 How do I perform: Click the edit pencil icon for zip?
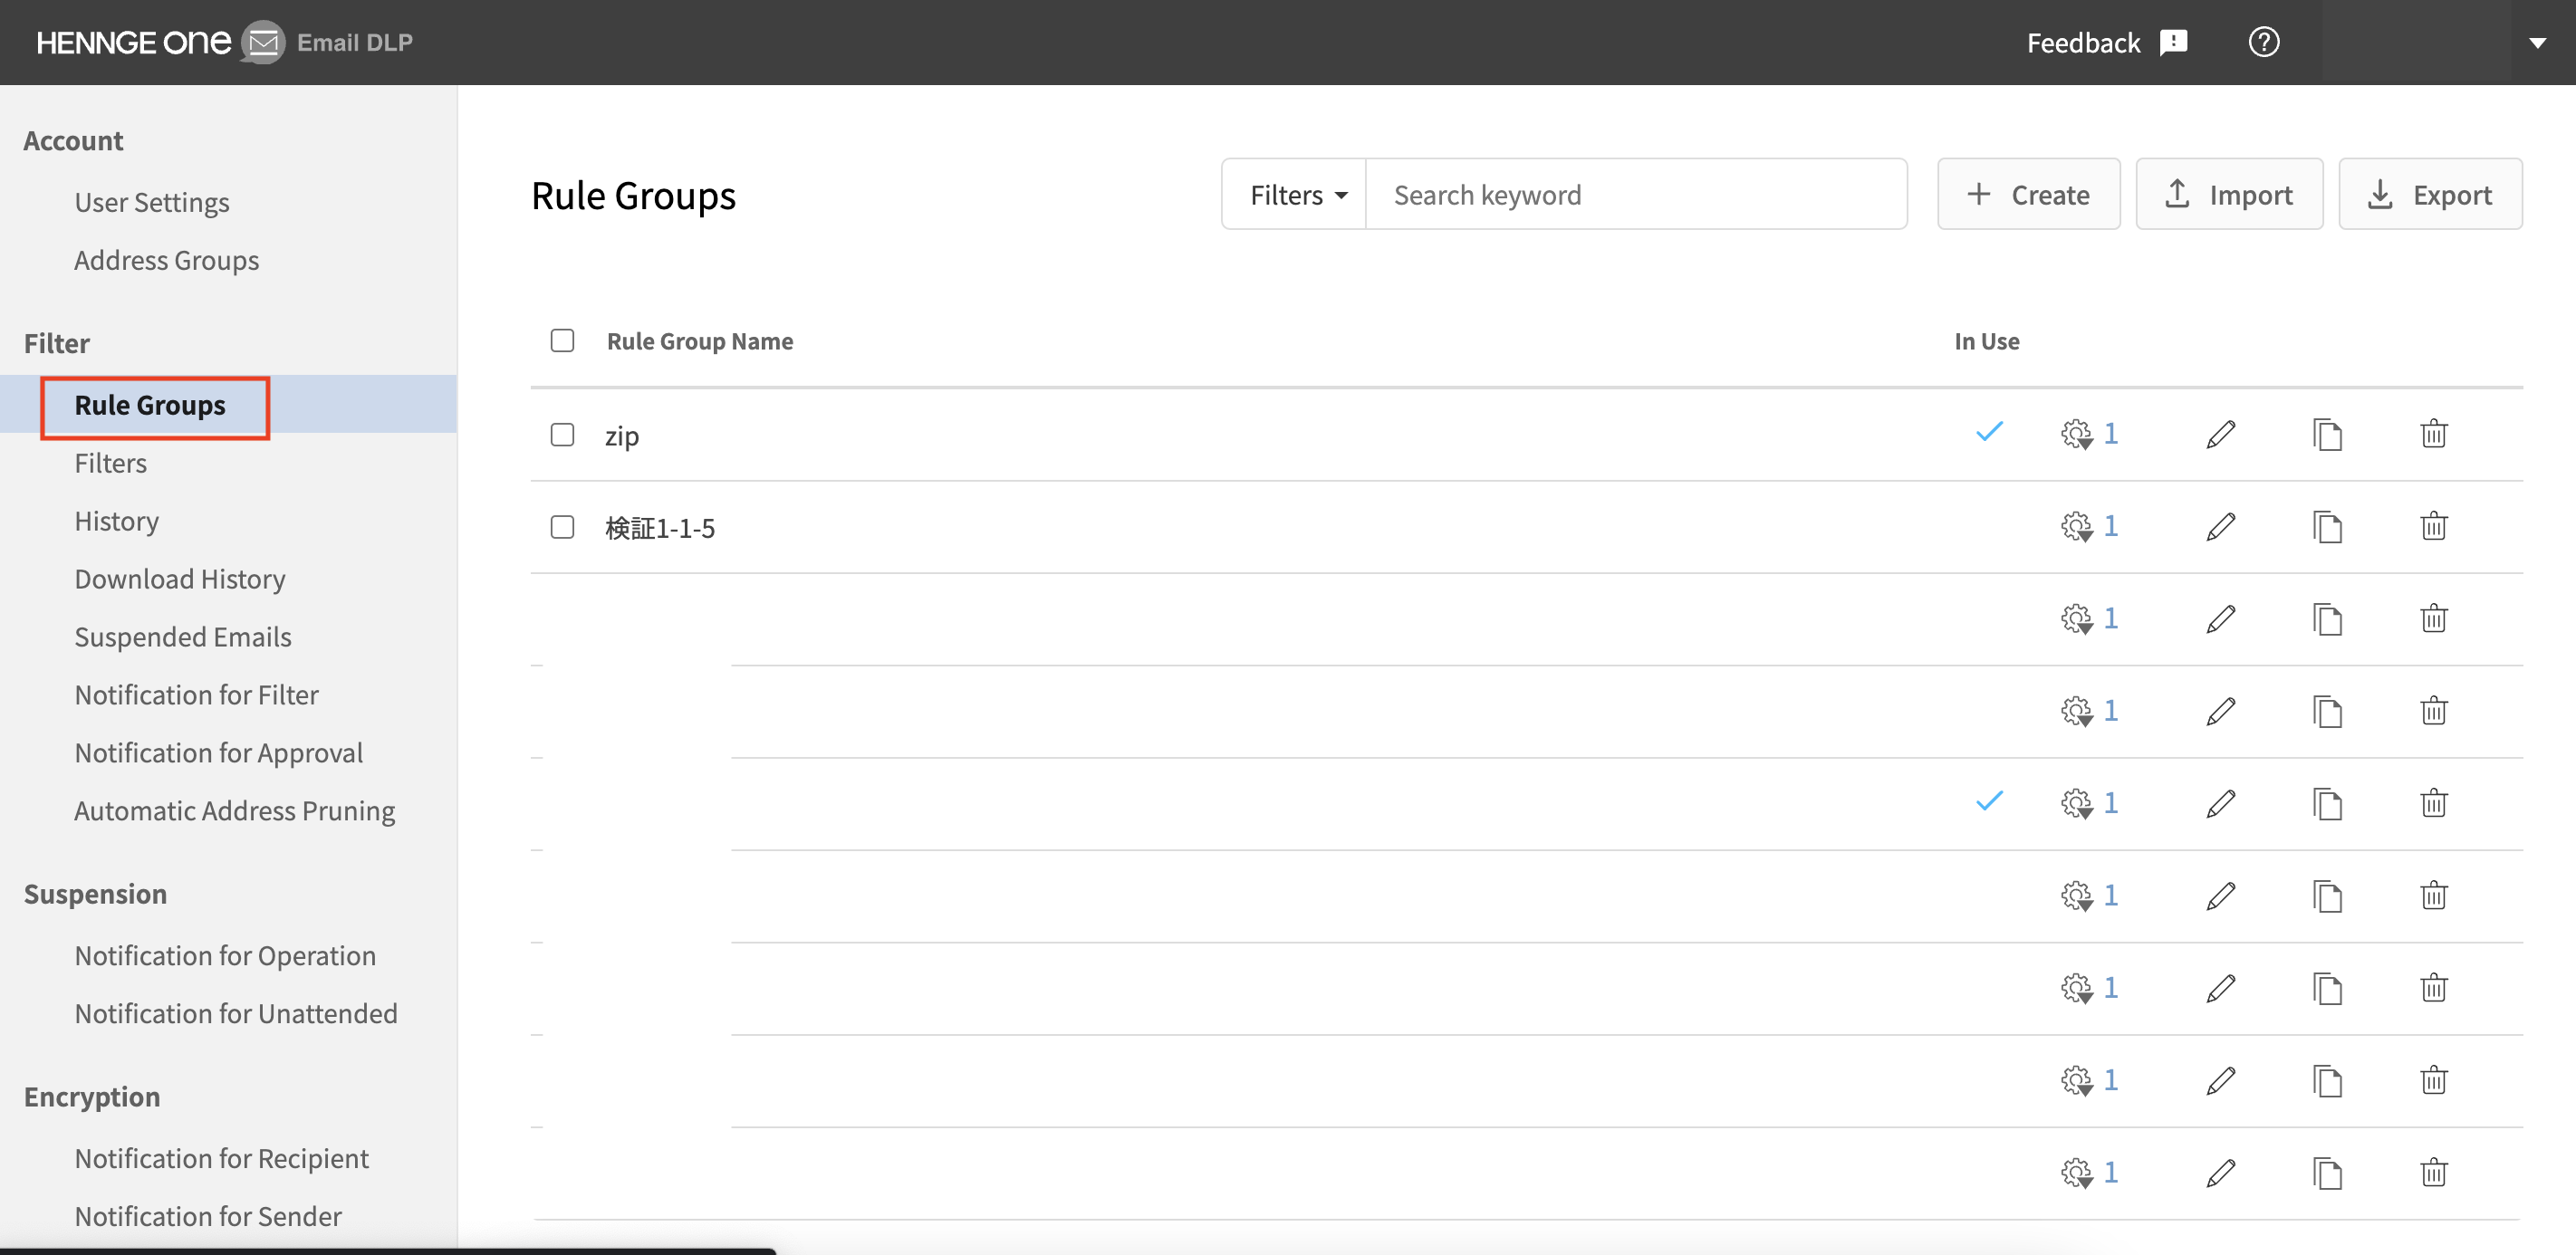(2221, 435)
